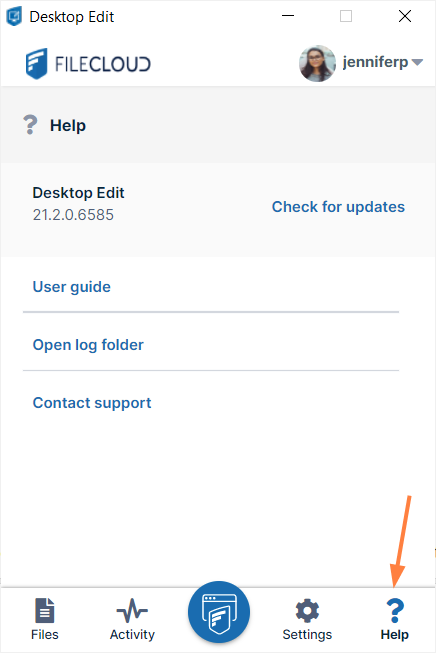This screenshot has height=653, width=436.
Task: Check for updates
Action: [x=338, y=207]
